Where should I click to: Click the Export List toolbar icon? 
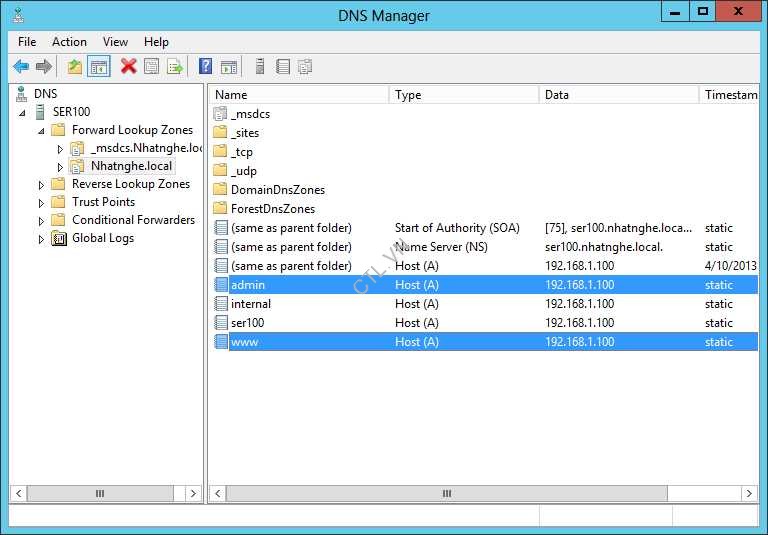[175, 67]
